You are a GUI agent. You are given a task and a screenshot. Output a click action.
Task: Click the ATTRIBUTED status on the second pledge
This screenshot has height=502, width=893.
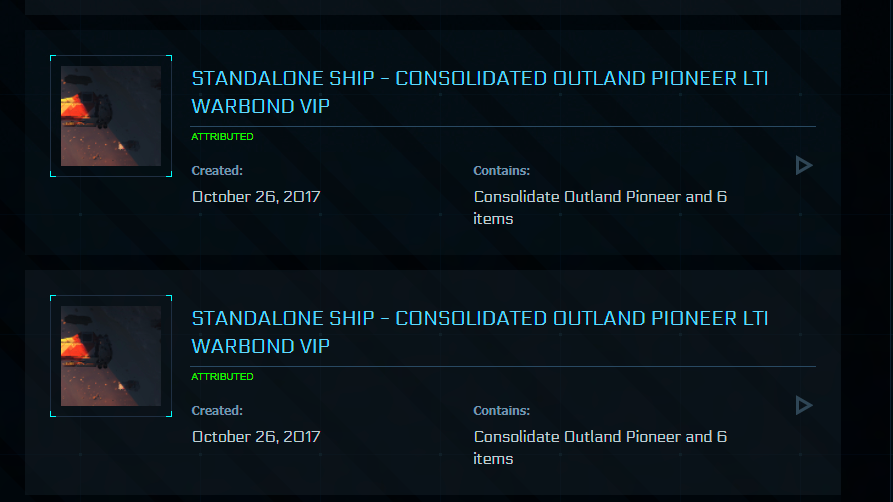222,377
